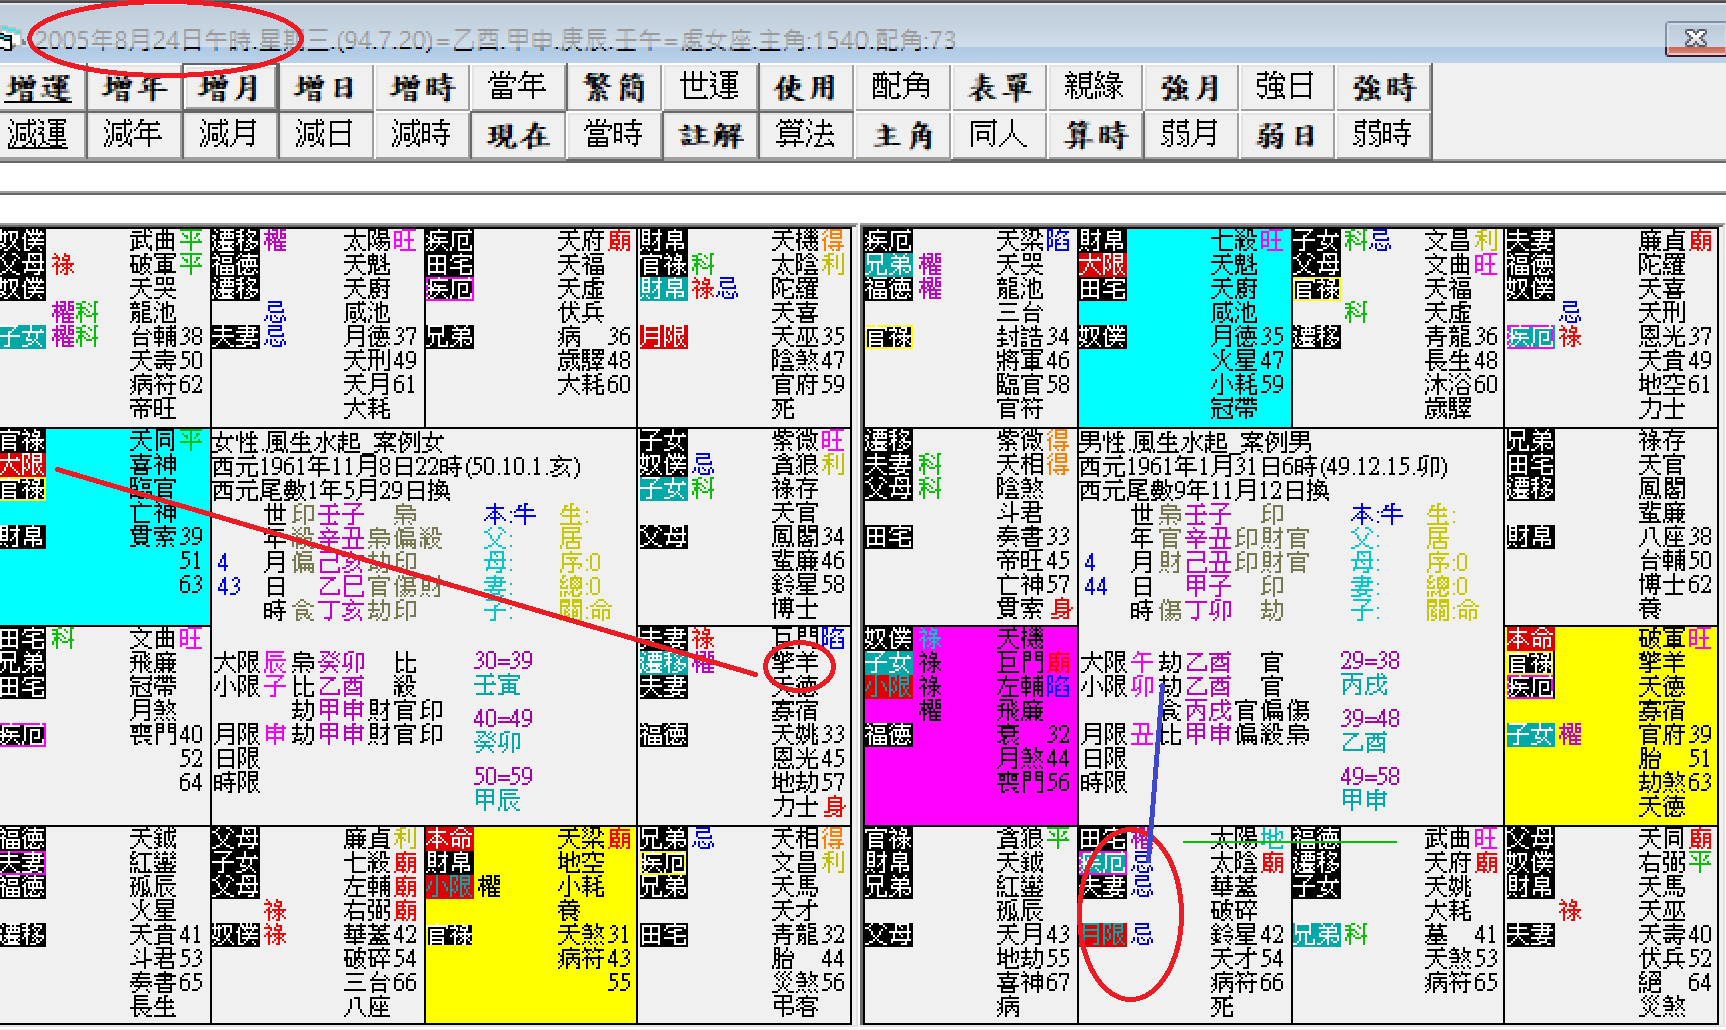Toggle 繁簡 traditional-simplified text mode

pyautogui.click(x=615, y=88)
